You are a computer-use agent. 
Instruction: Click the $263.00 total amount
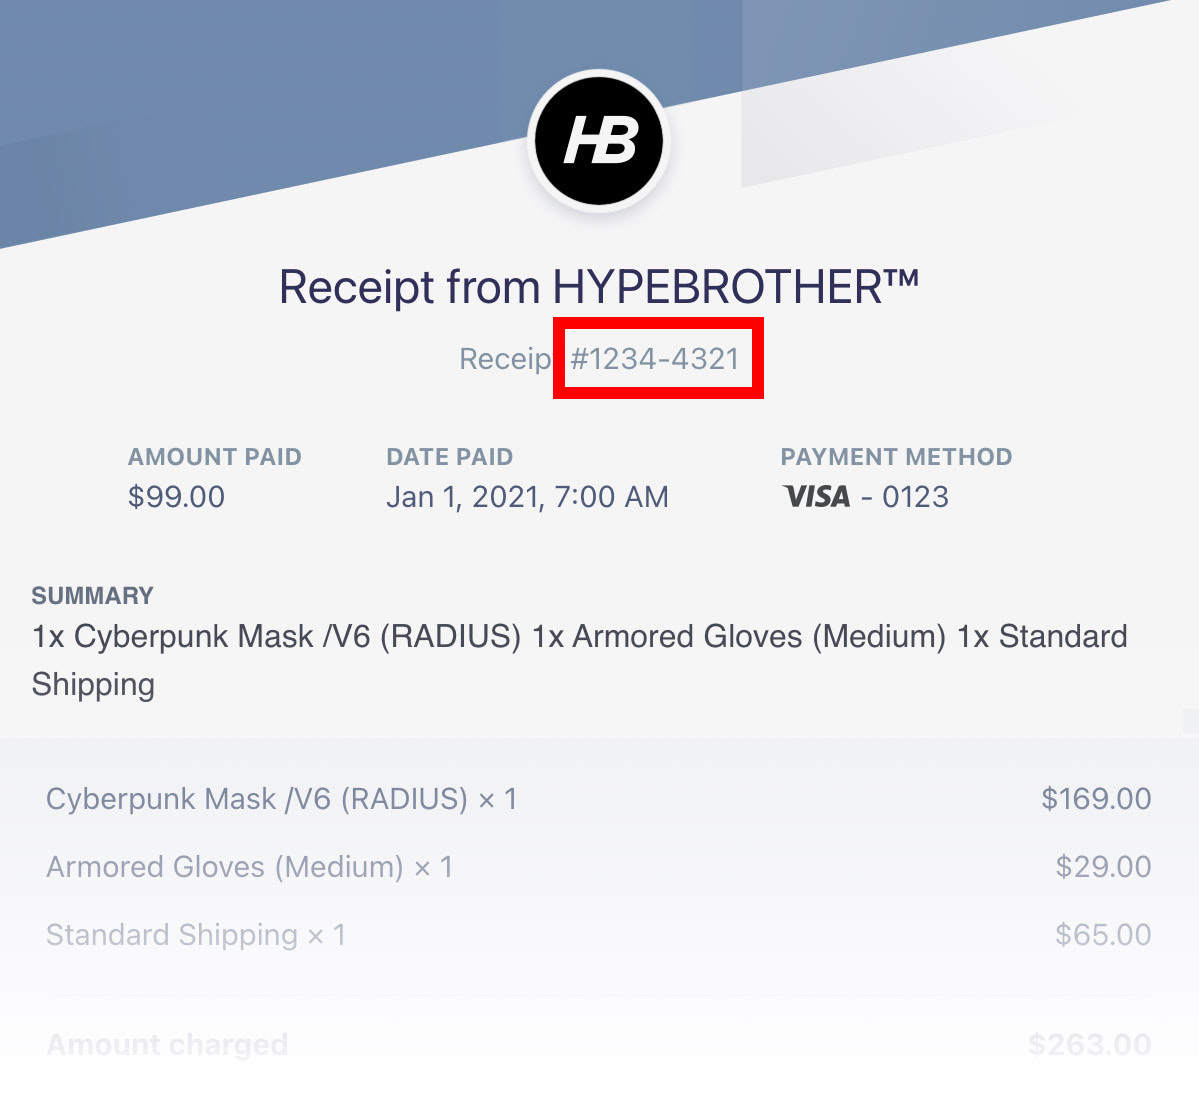click(x=1090, y=1044)
